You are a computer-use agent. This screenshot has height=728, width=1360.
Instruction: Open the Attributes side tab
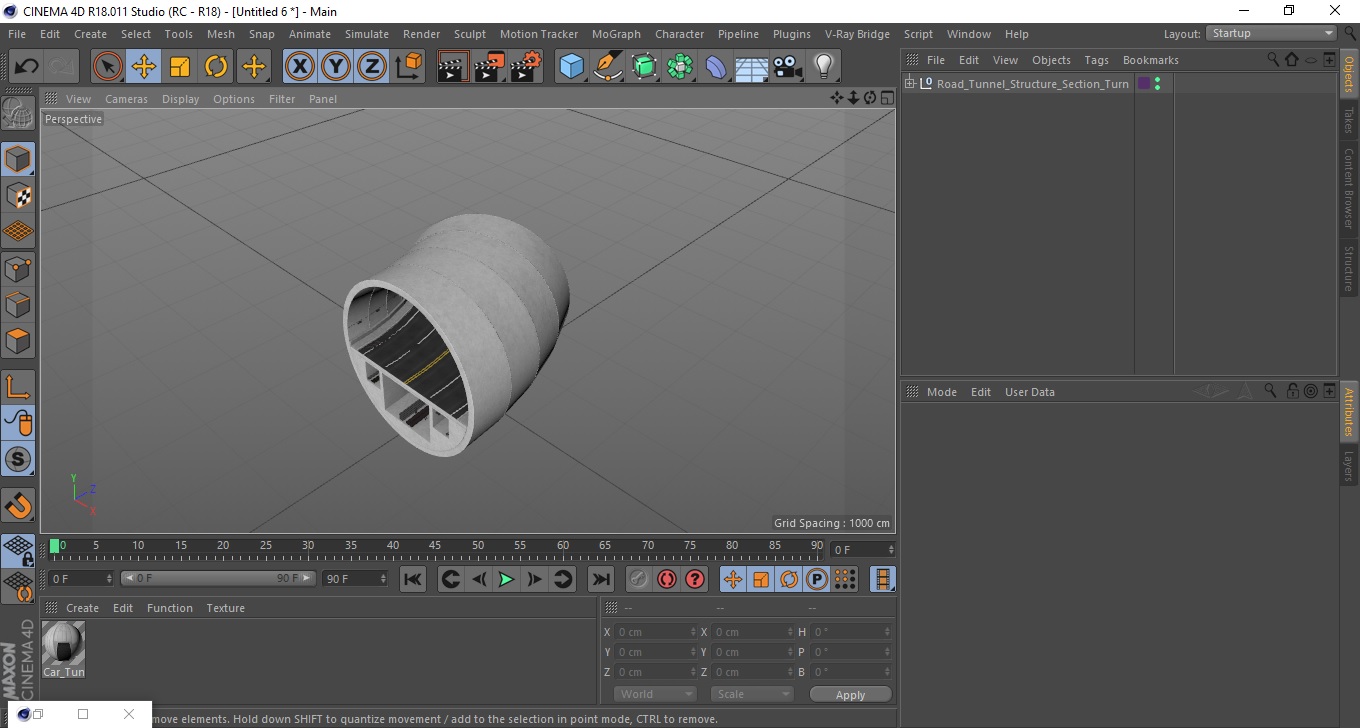[1349, 412]
